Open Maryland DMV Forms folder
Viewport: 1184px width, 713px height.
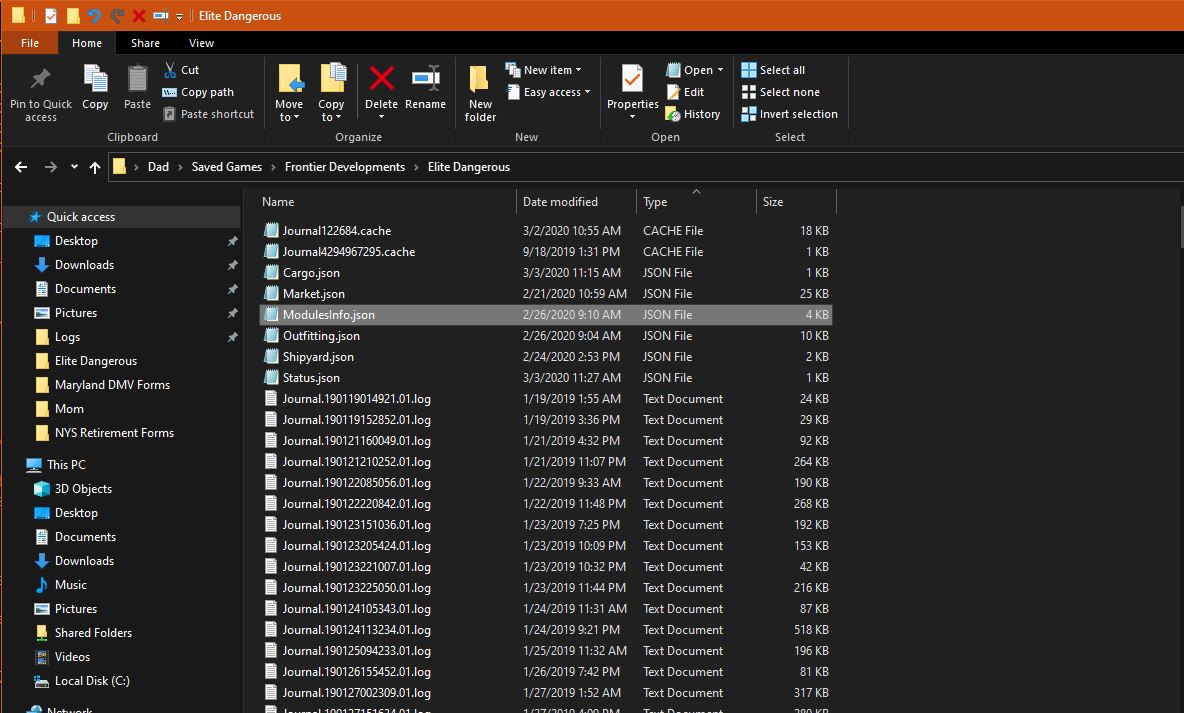[x=112, y=385]
